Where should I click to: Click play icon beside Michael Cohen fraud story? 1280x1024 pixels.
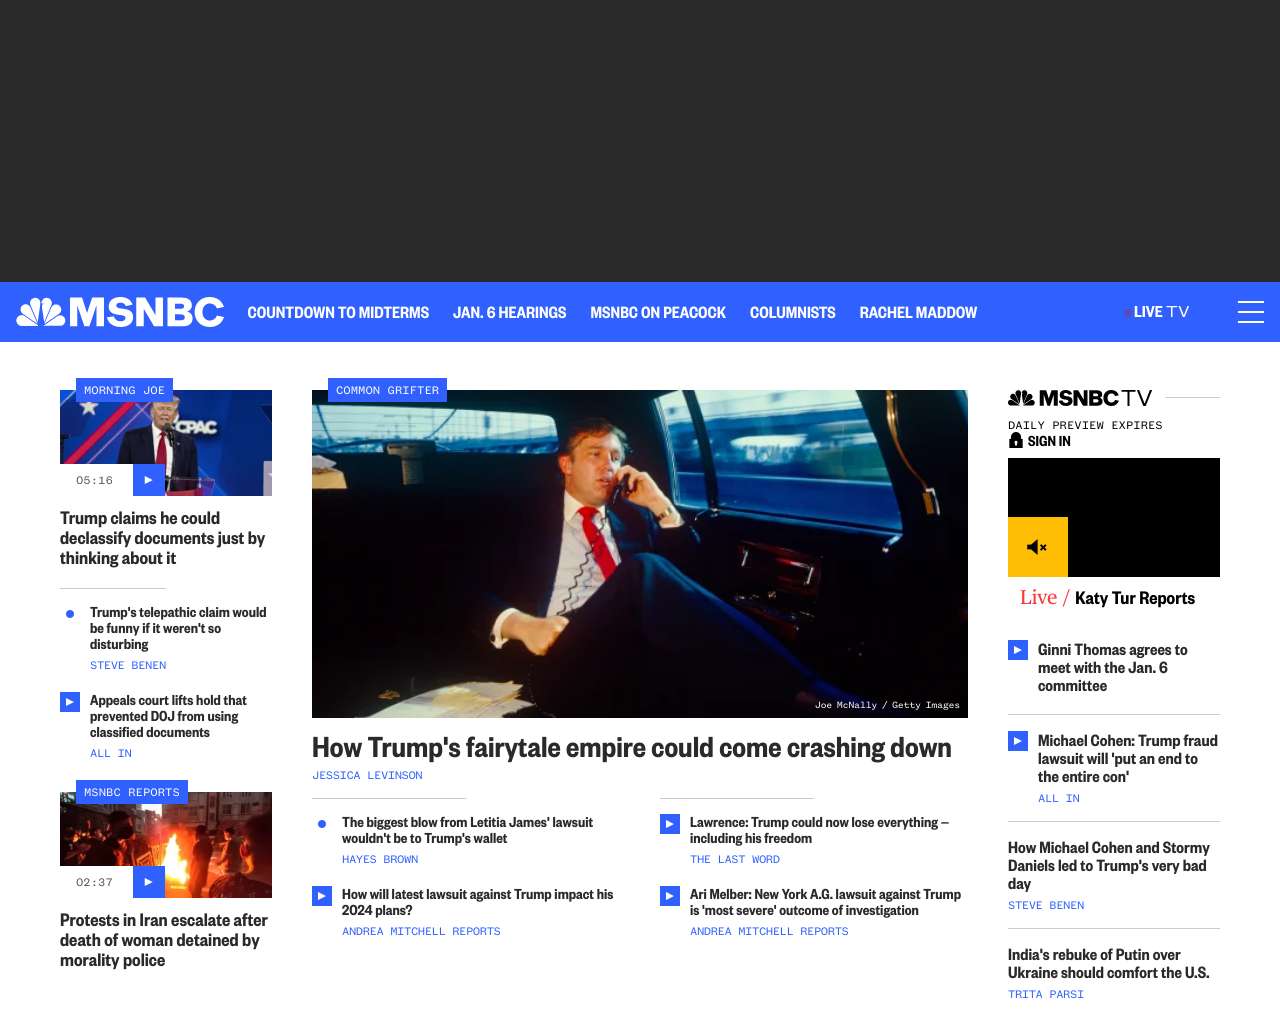click(1018, 741)
